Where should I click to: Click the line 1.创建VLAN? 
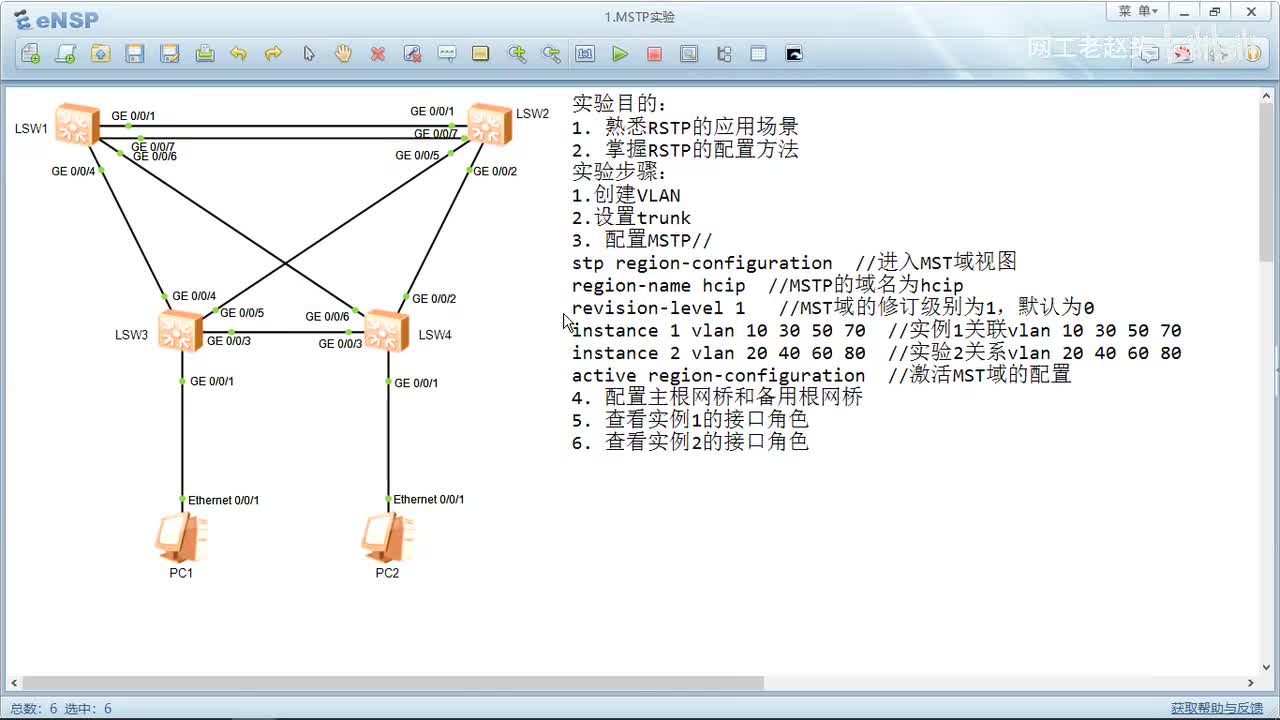pyautogui.click(x=626, y=195)
